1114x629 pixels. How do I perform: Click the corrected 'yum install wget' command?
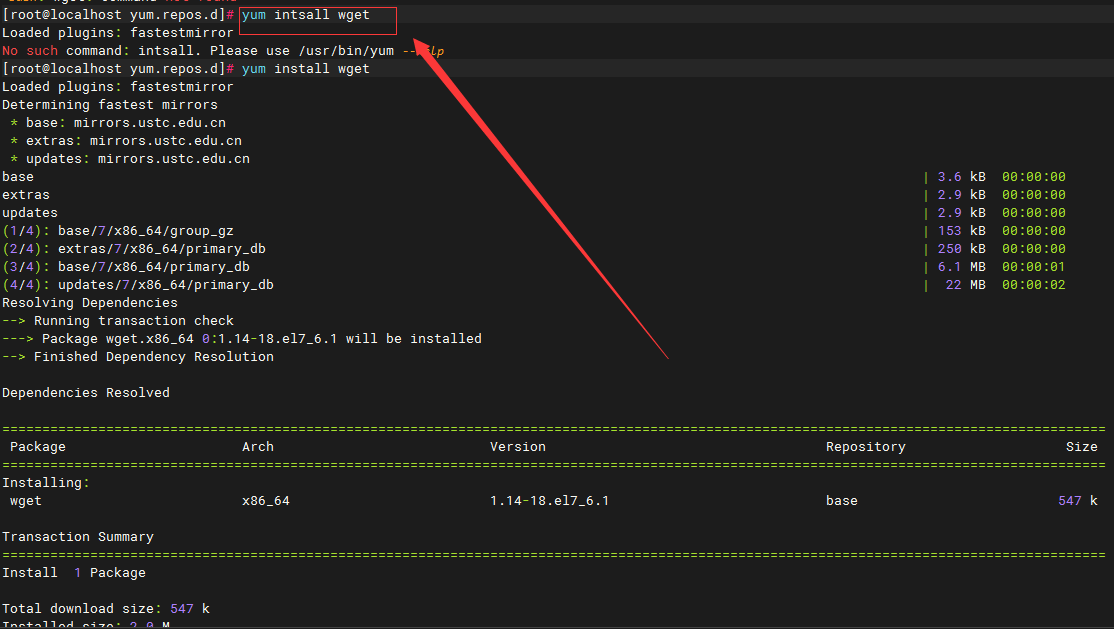pos(305,69)
